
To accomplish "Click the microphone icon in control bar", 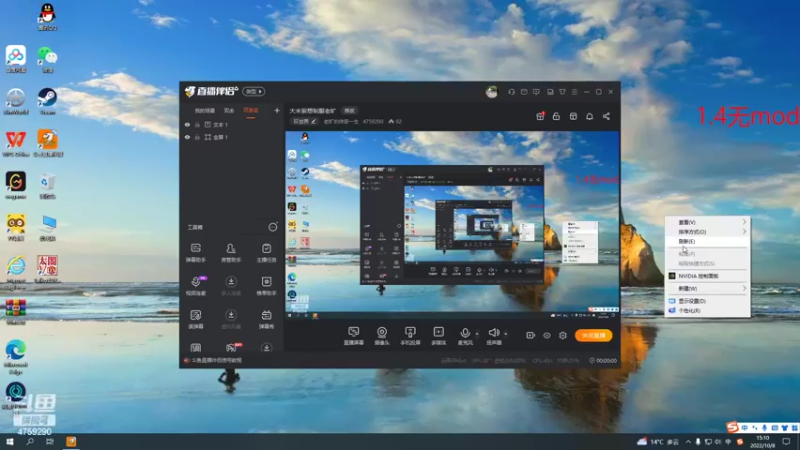I will coord(465,333).
